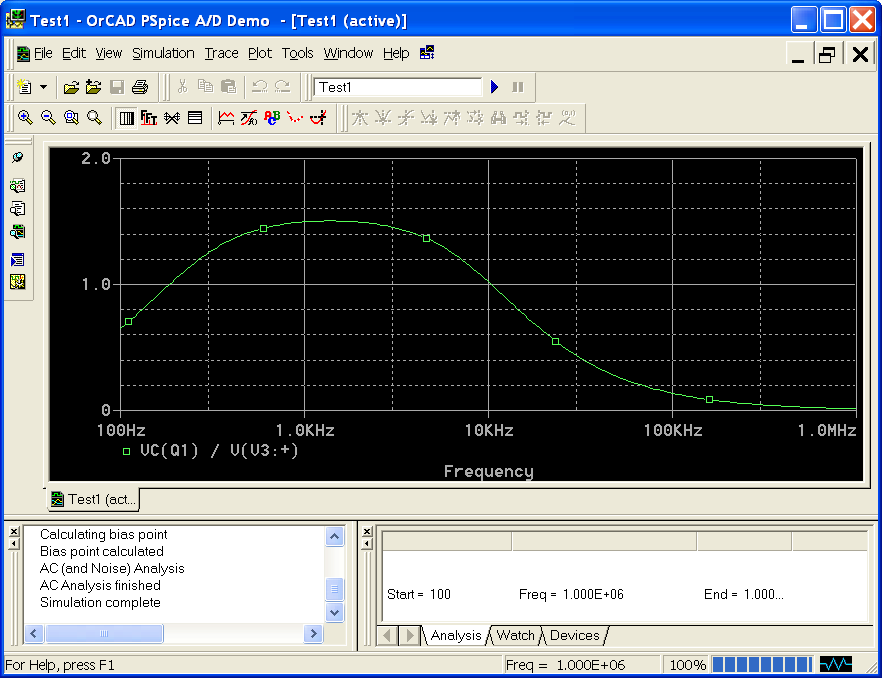Click the Add Trace icon
The width and height of the screenshot is (882, 678).
pos(226,118)
